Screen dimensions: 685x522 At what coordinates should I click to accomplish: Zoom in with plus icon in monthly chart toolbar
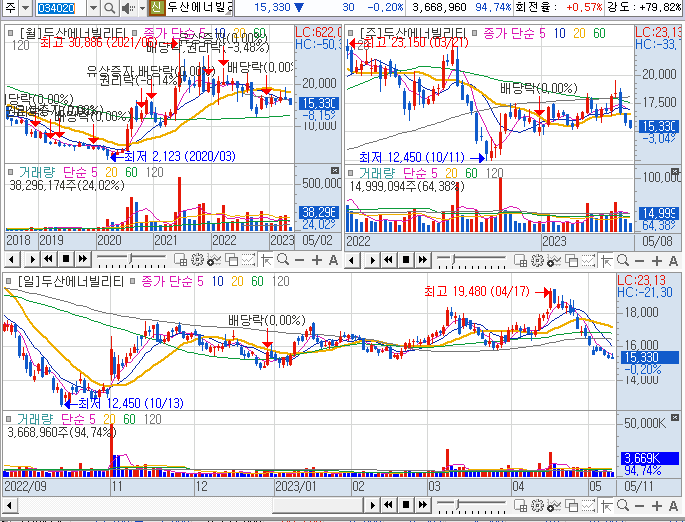point(317,260)
